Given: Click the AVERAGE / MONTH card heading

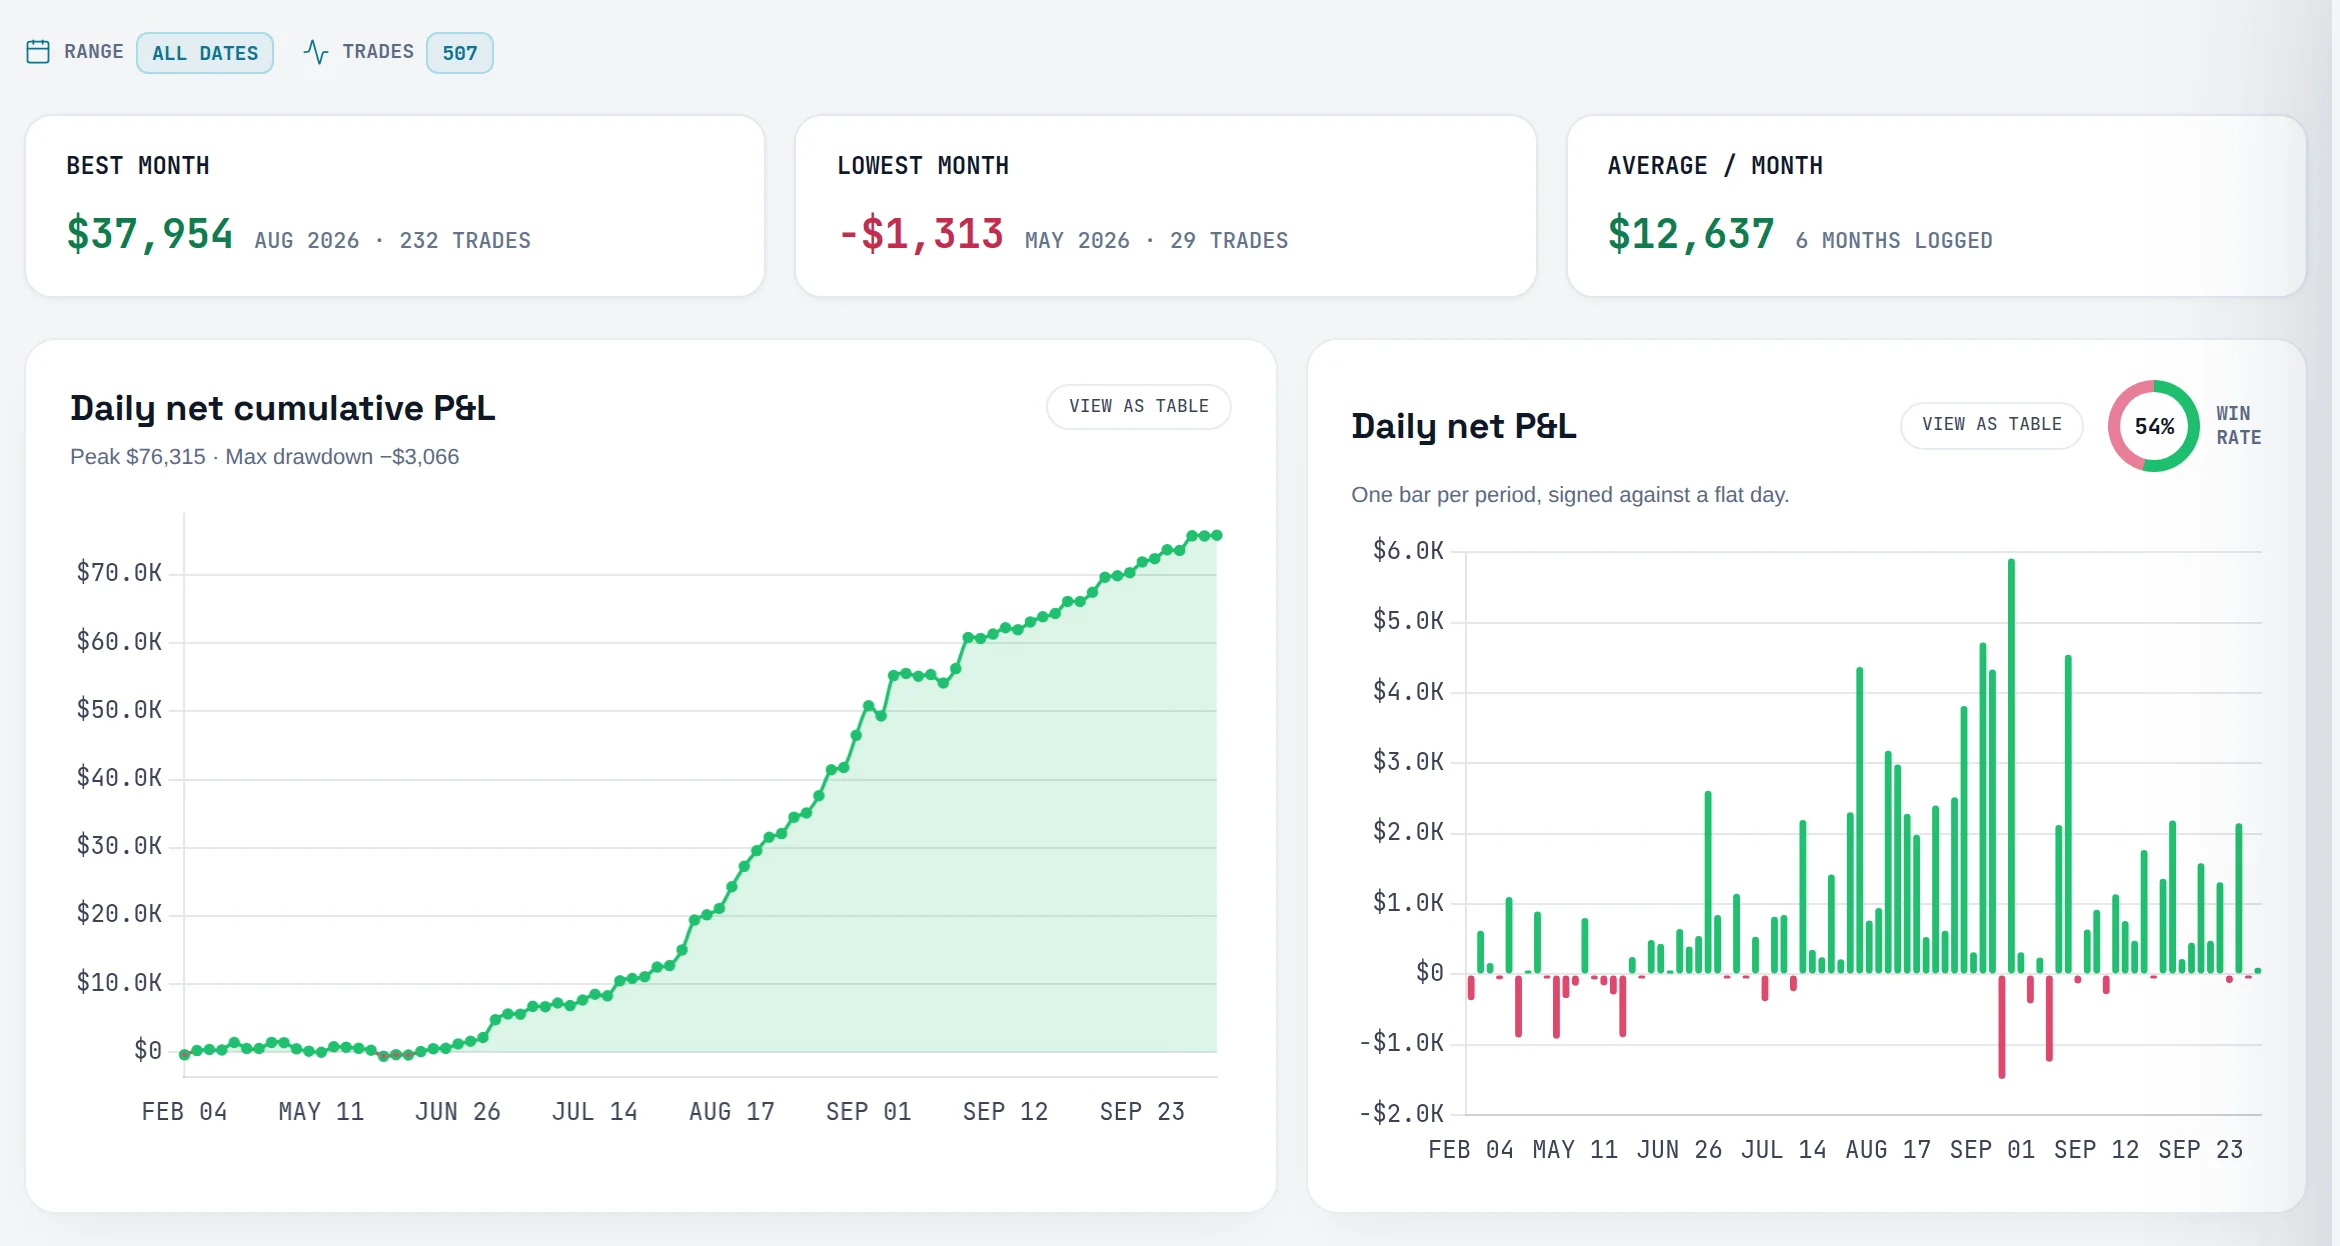Looking at the screenshot, I should click(1715, 166).
